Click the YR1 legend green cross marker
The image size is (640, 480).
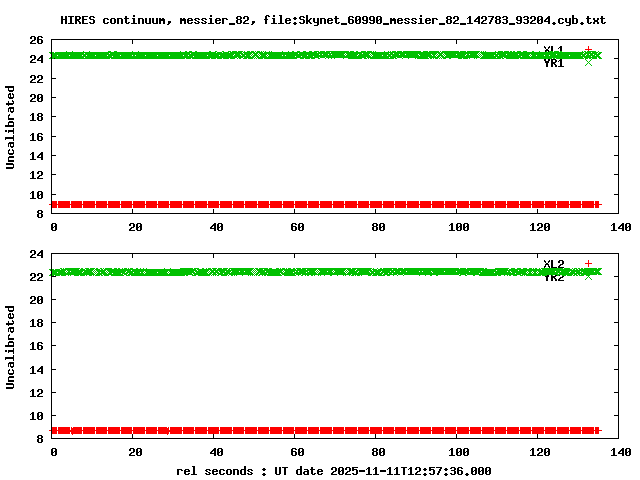click(x=588, y=62)
